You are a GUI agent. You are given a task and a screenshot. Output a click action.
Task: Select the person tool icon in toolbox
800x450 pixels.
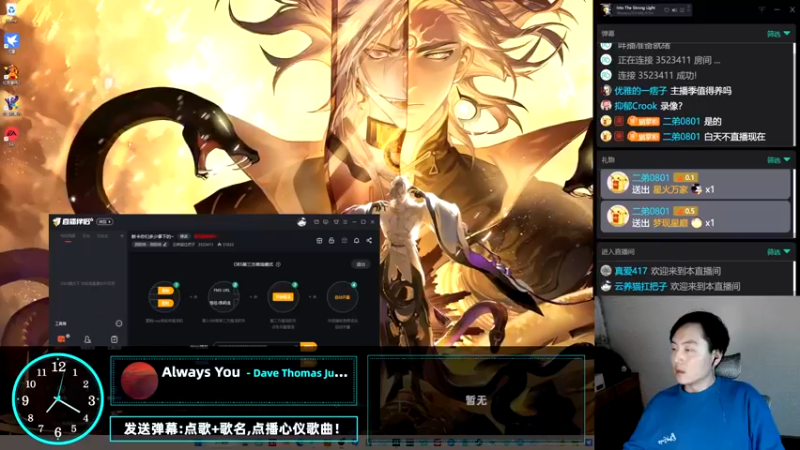coord(87,339)
